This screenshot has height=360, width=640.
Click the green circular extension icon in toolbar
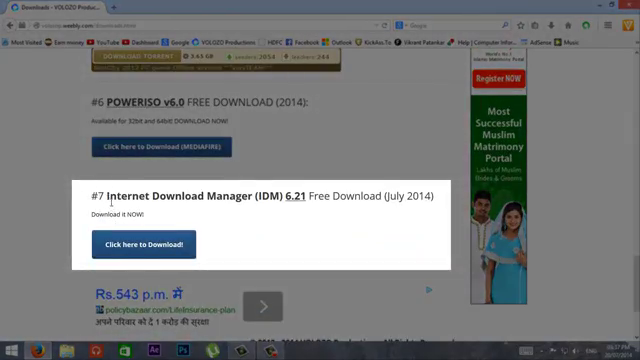[586, 25]
